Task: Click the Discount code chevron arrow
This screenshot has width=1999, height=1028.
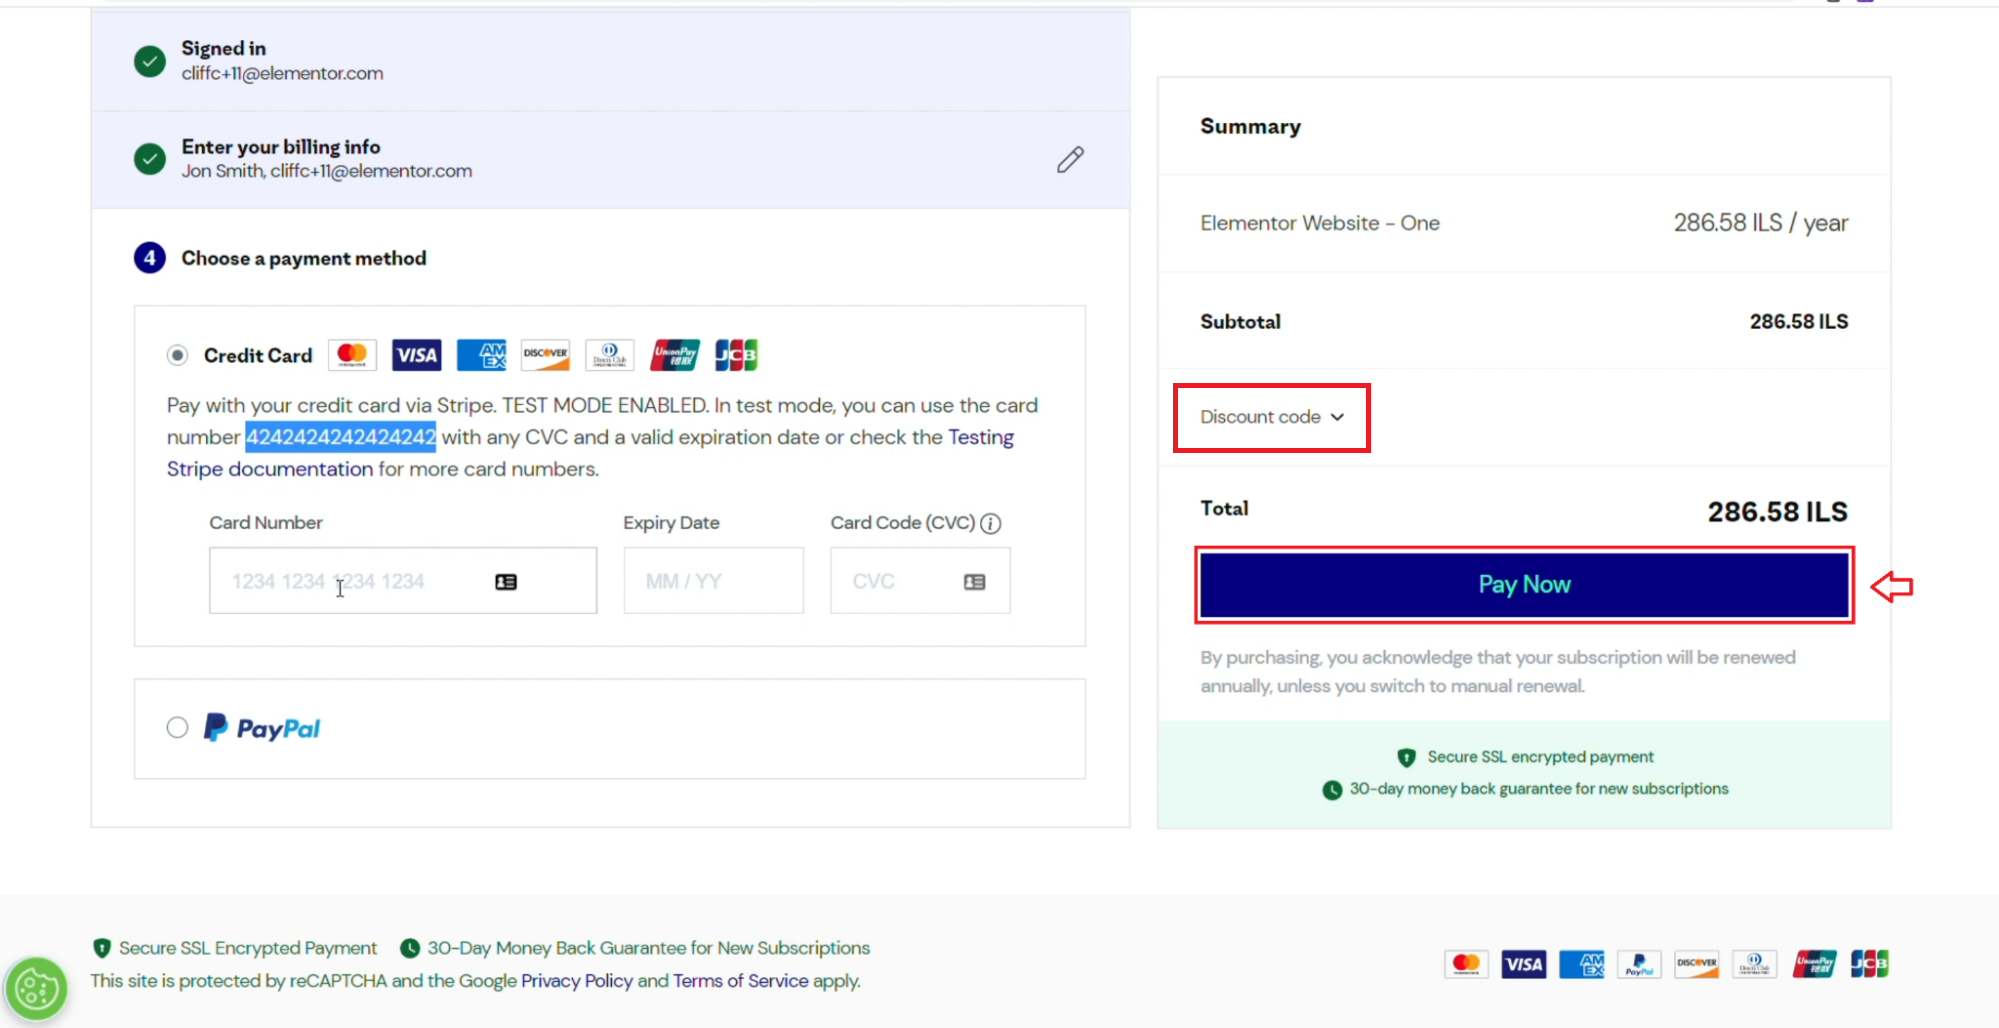Action: tap(1338, 417)
